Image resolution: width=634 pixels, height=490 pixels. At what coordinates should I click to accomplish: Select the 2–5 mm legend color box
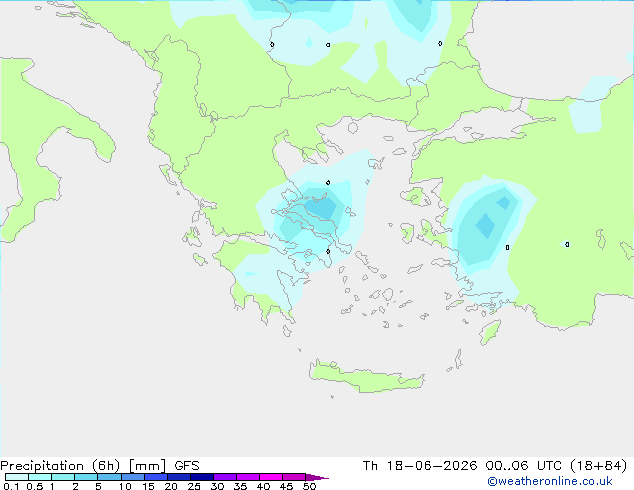86,477
